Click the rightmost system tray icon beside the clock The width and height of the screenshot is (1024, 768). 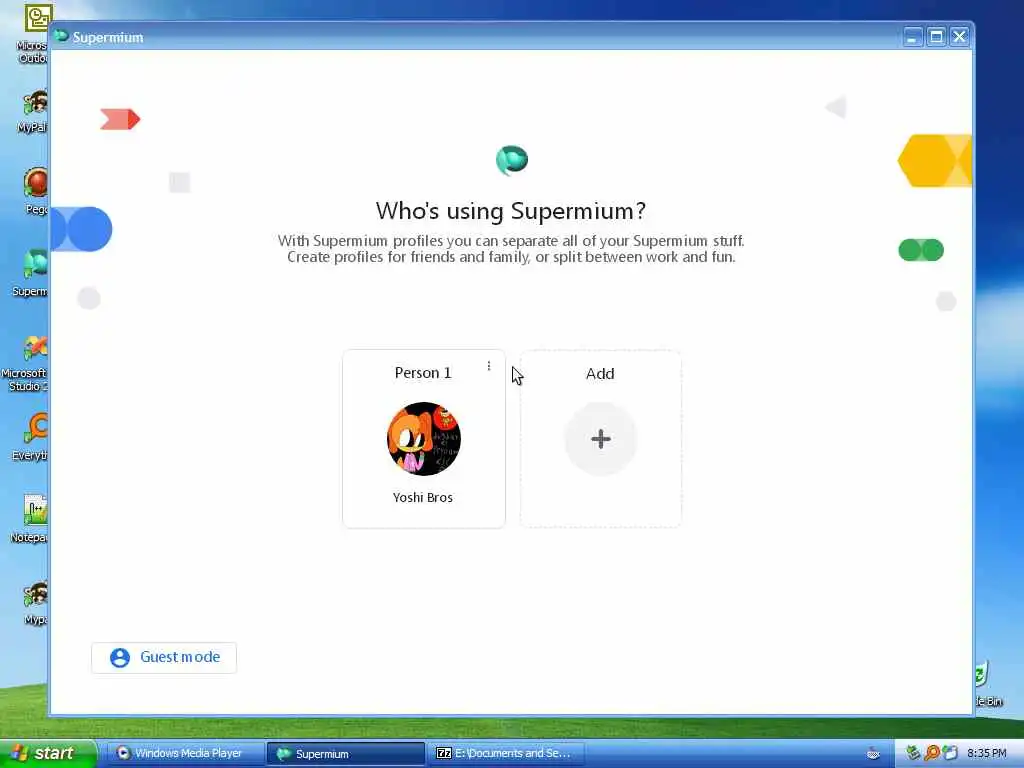(x=950, y=753)
